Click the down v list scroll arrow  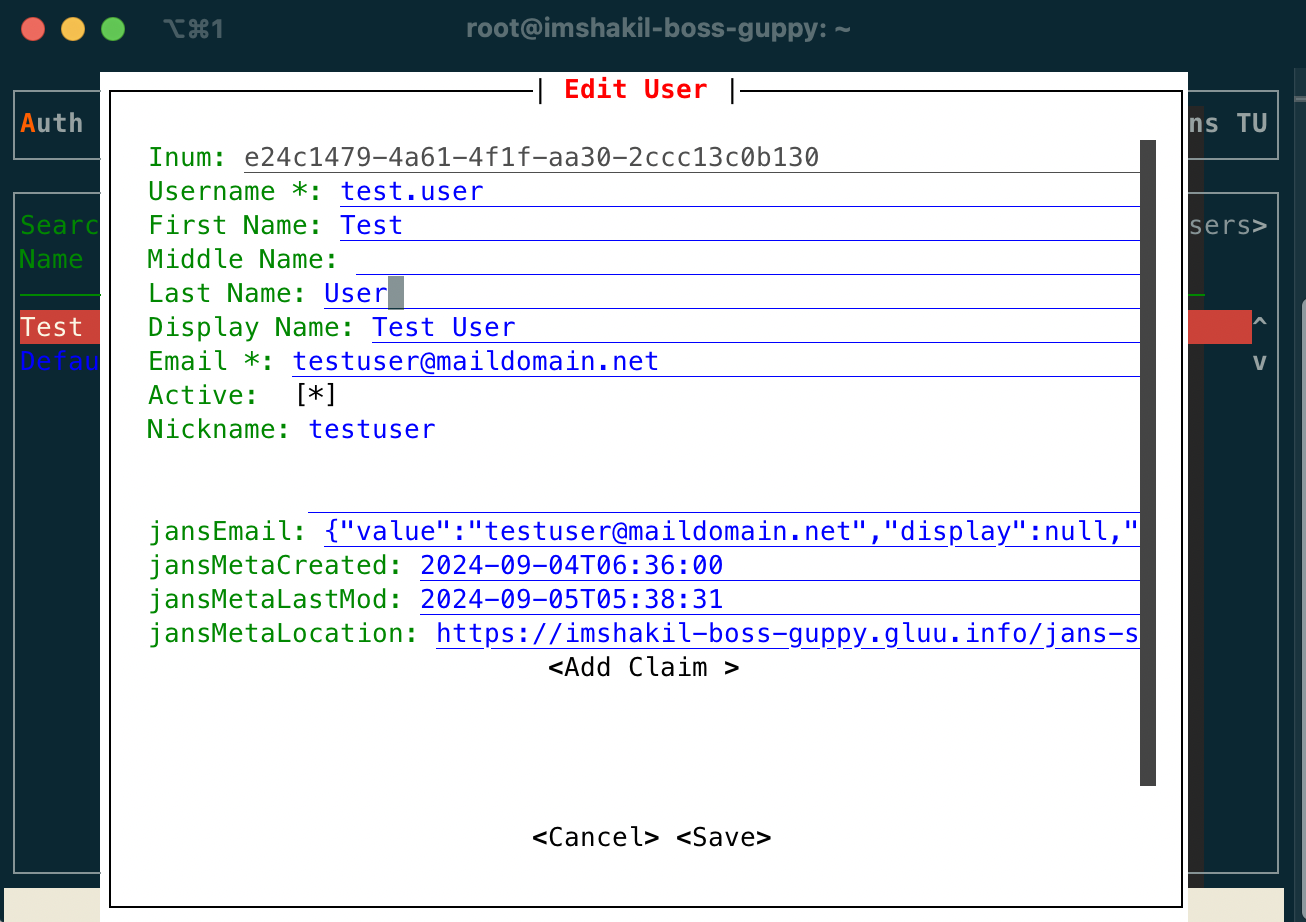click(1259, 362)
